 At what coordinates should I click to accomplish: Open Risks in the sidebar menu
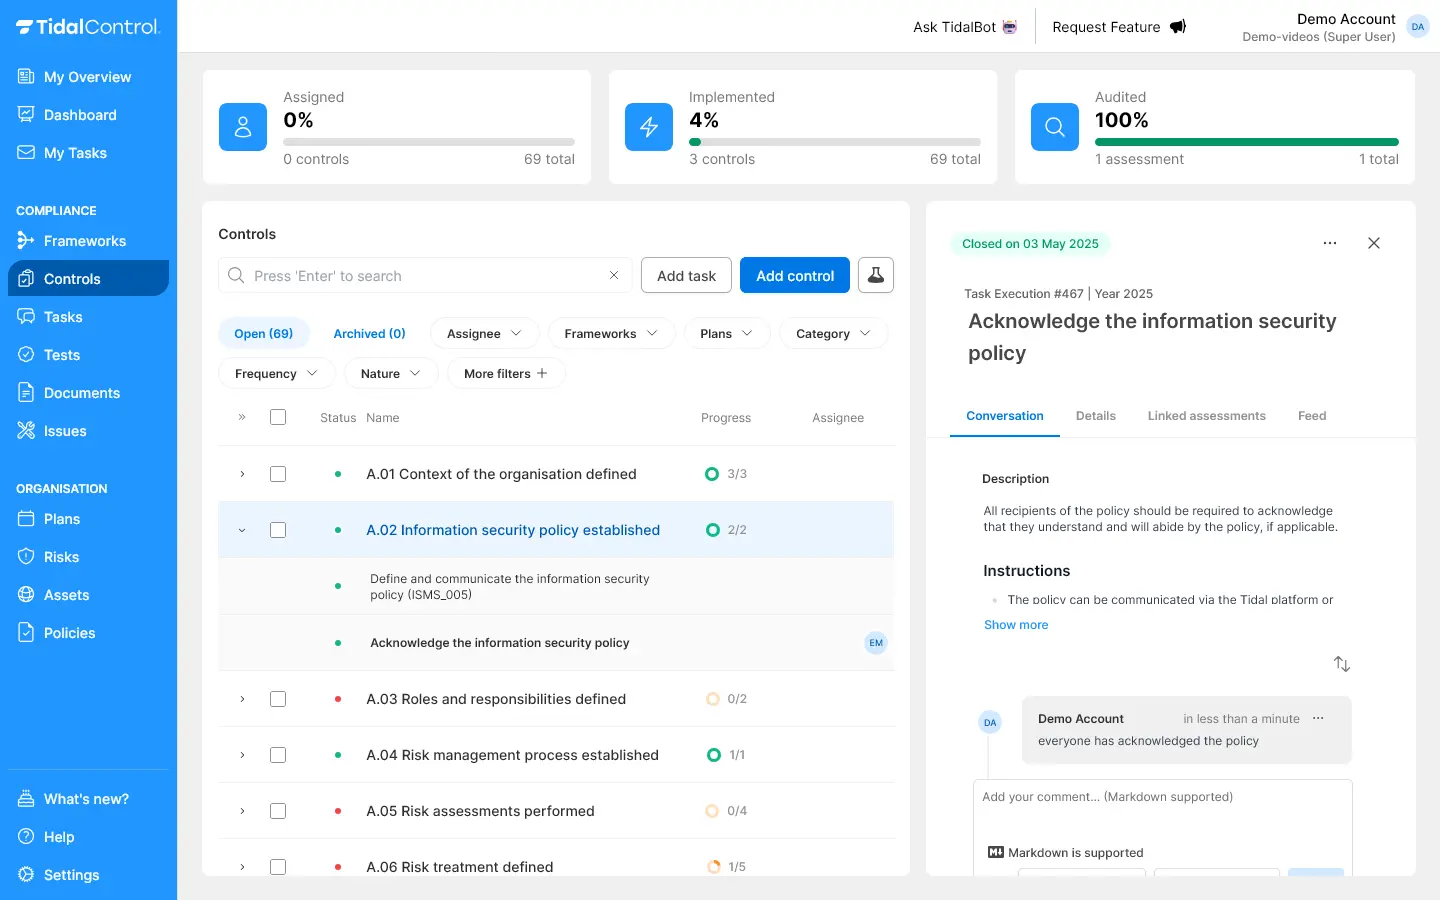click(x=61, y=557)
